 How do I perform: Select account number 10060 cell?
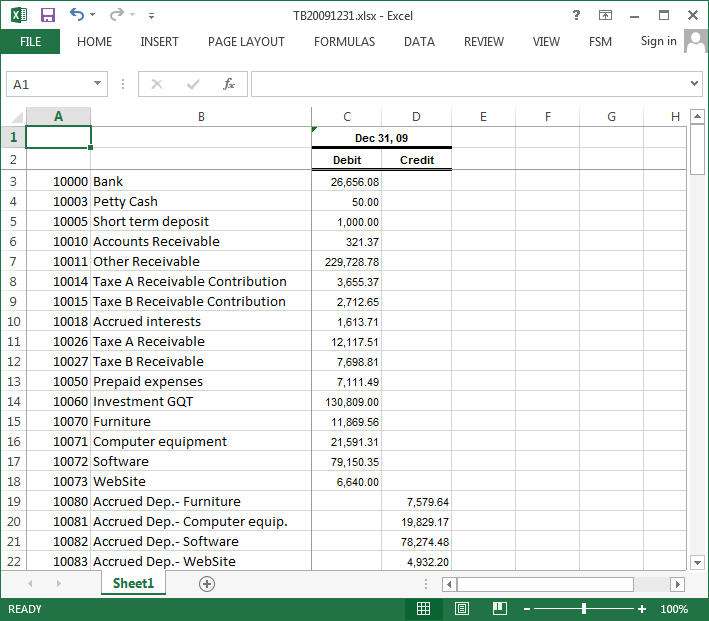pyautogui.click(x=58, y=401)
